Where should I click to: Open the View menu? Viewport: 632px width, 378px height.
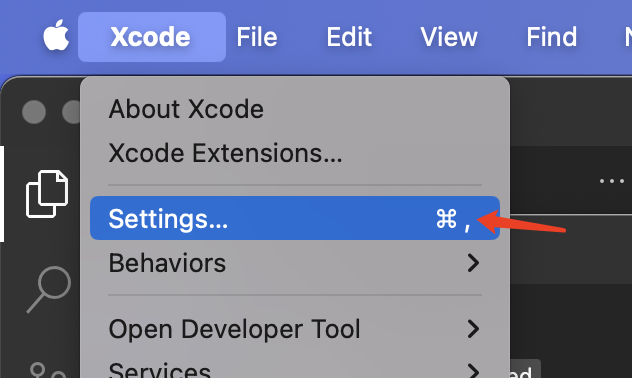(449, 37)
